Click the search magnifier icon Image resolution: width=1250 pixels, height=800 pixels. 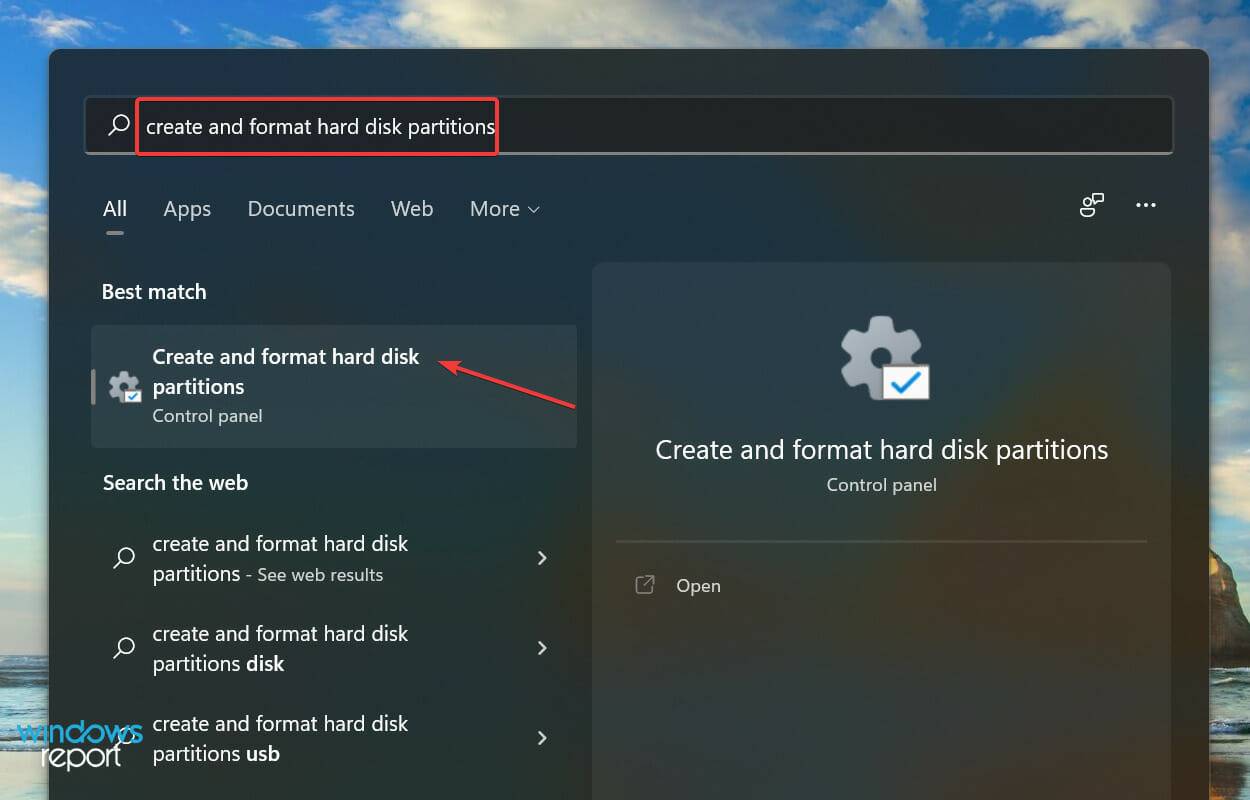(x=117, y=124)
